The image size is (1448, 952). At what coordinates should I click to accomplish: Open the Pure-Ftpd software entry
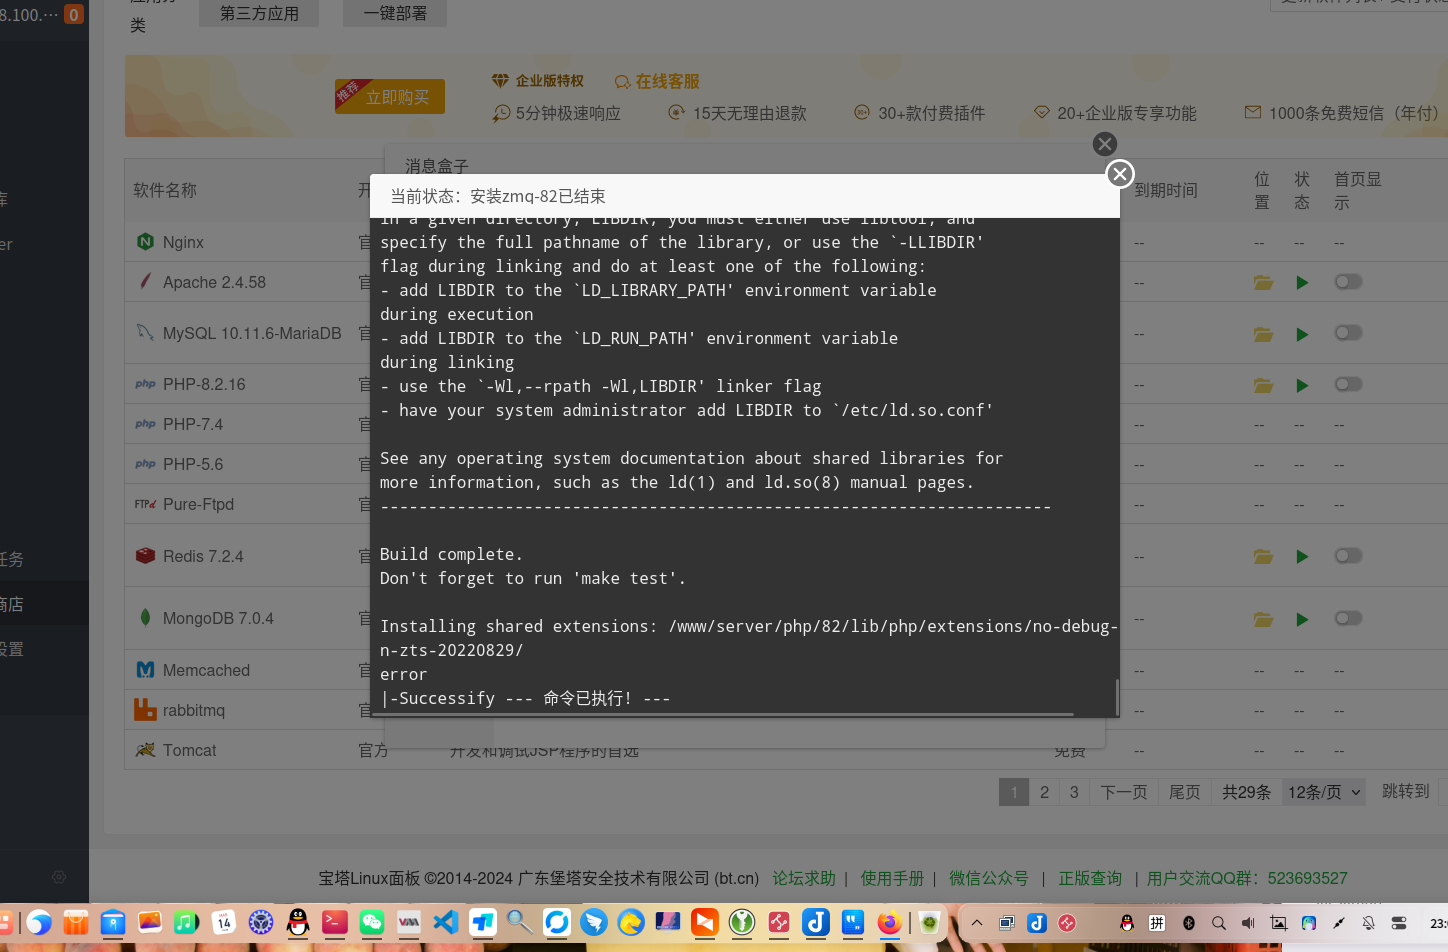click(198, 504)
